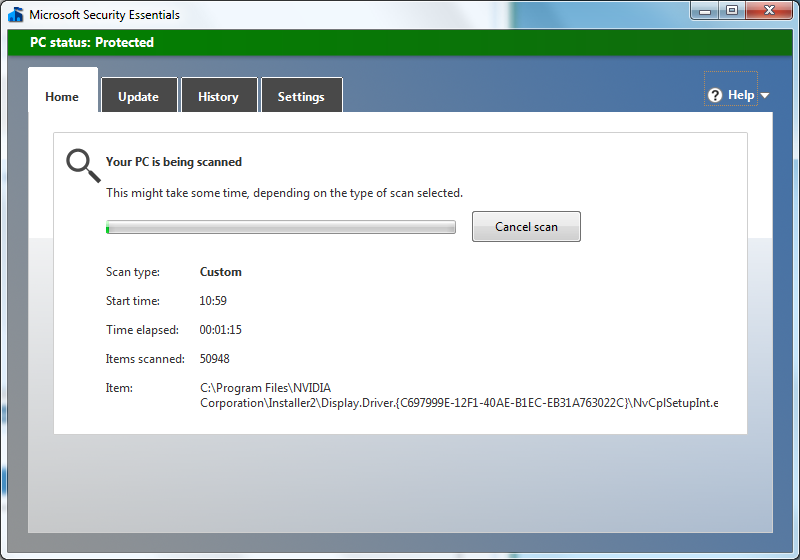Click the scan progress bar
The height and width of the screenshot is (560, 800).
pyautogui.click(x=281, y=227)
